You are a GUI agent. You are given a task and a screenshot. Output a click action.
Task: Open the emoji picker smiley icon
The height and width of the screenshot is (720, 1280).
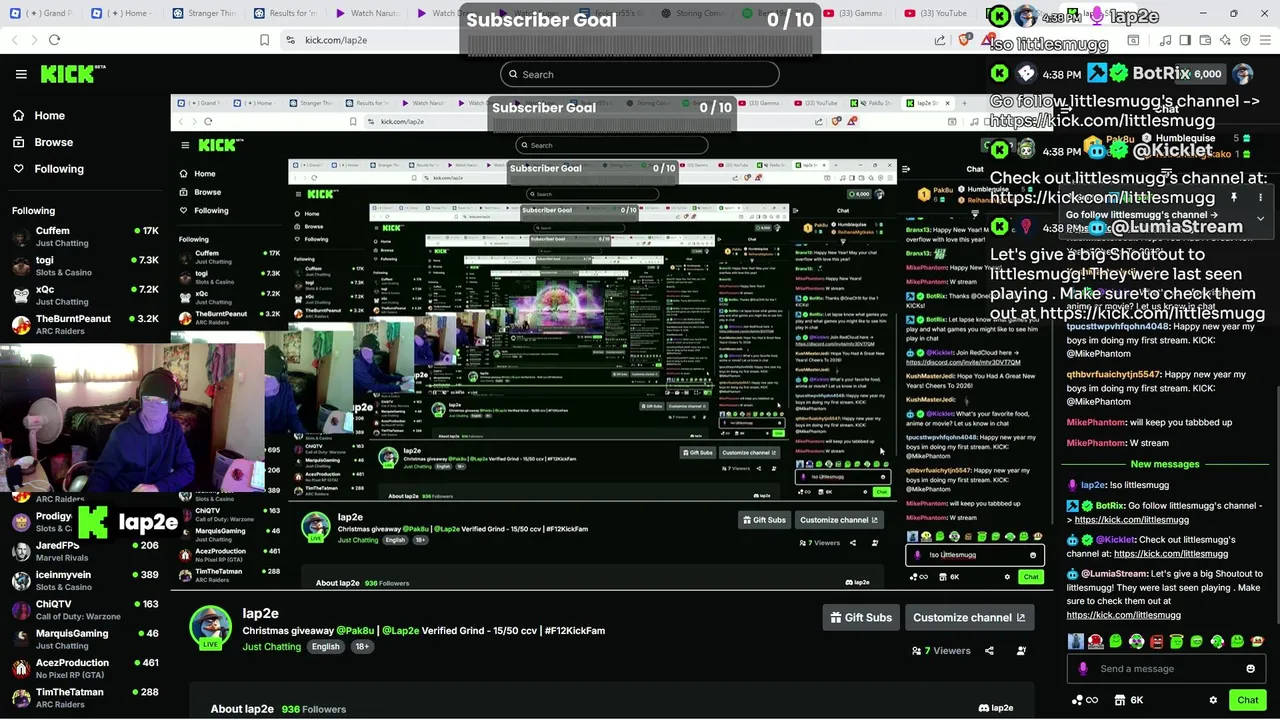(x=1250, y=669)
